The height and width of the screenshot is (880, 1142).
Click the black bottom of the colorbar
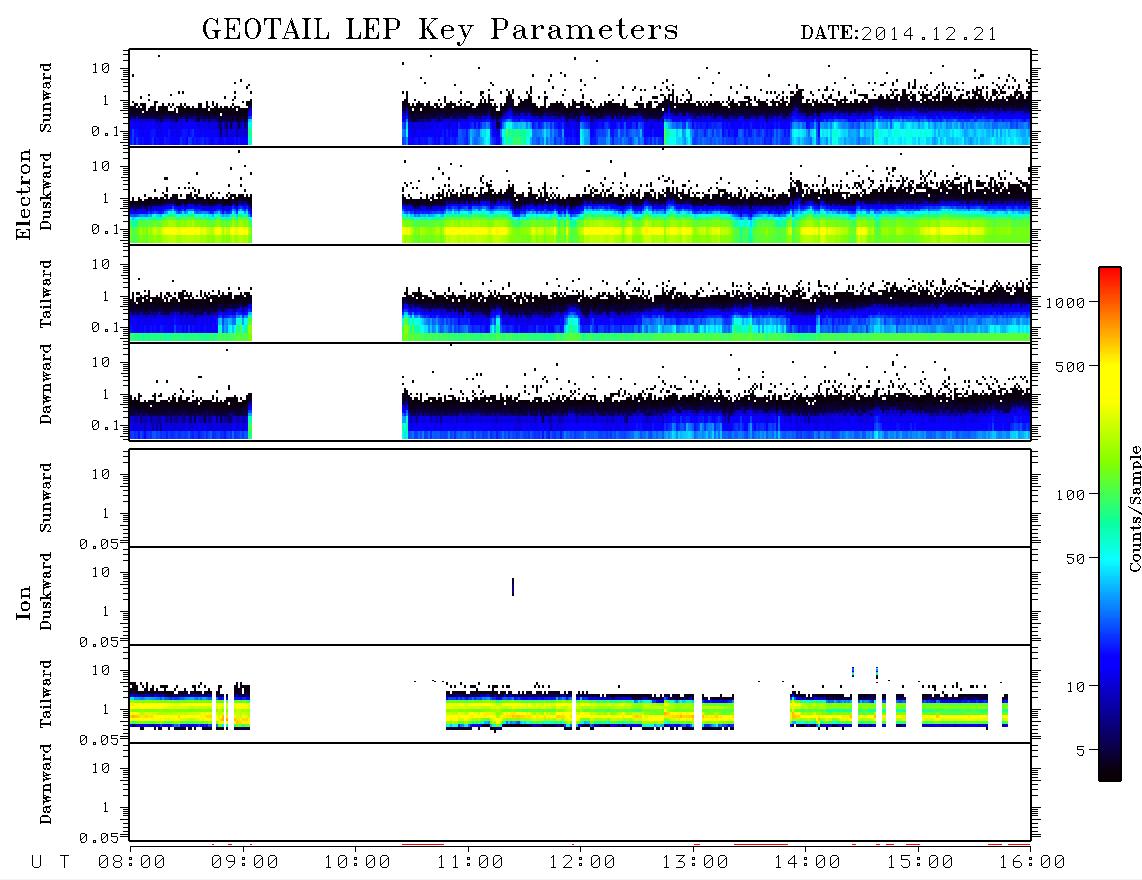[1110, 771]
